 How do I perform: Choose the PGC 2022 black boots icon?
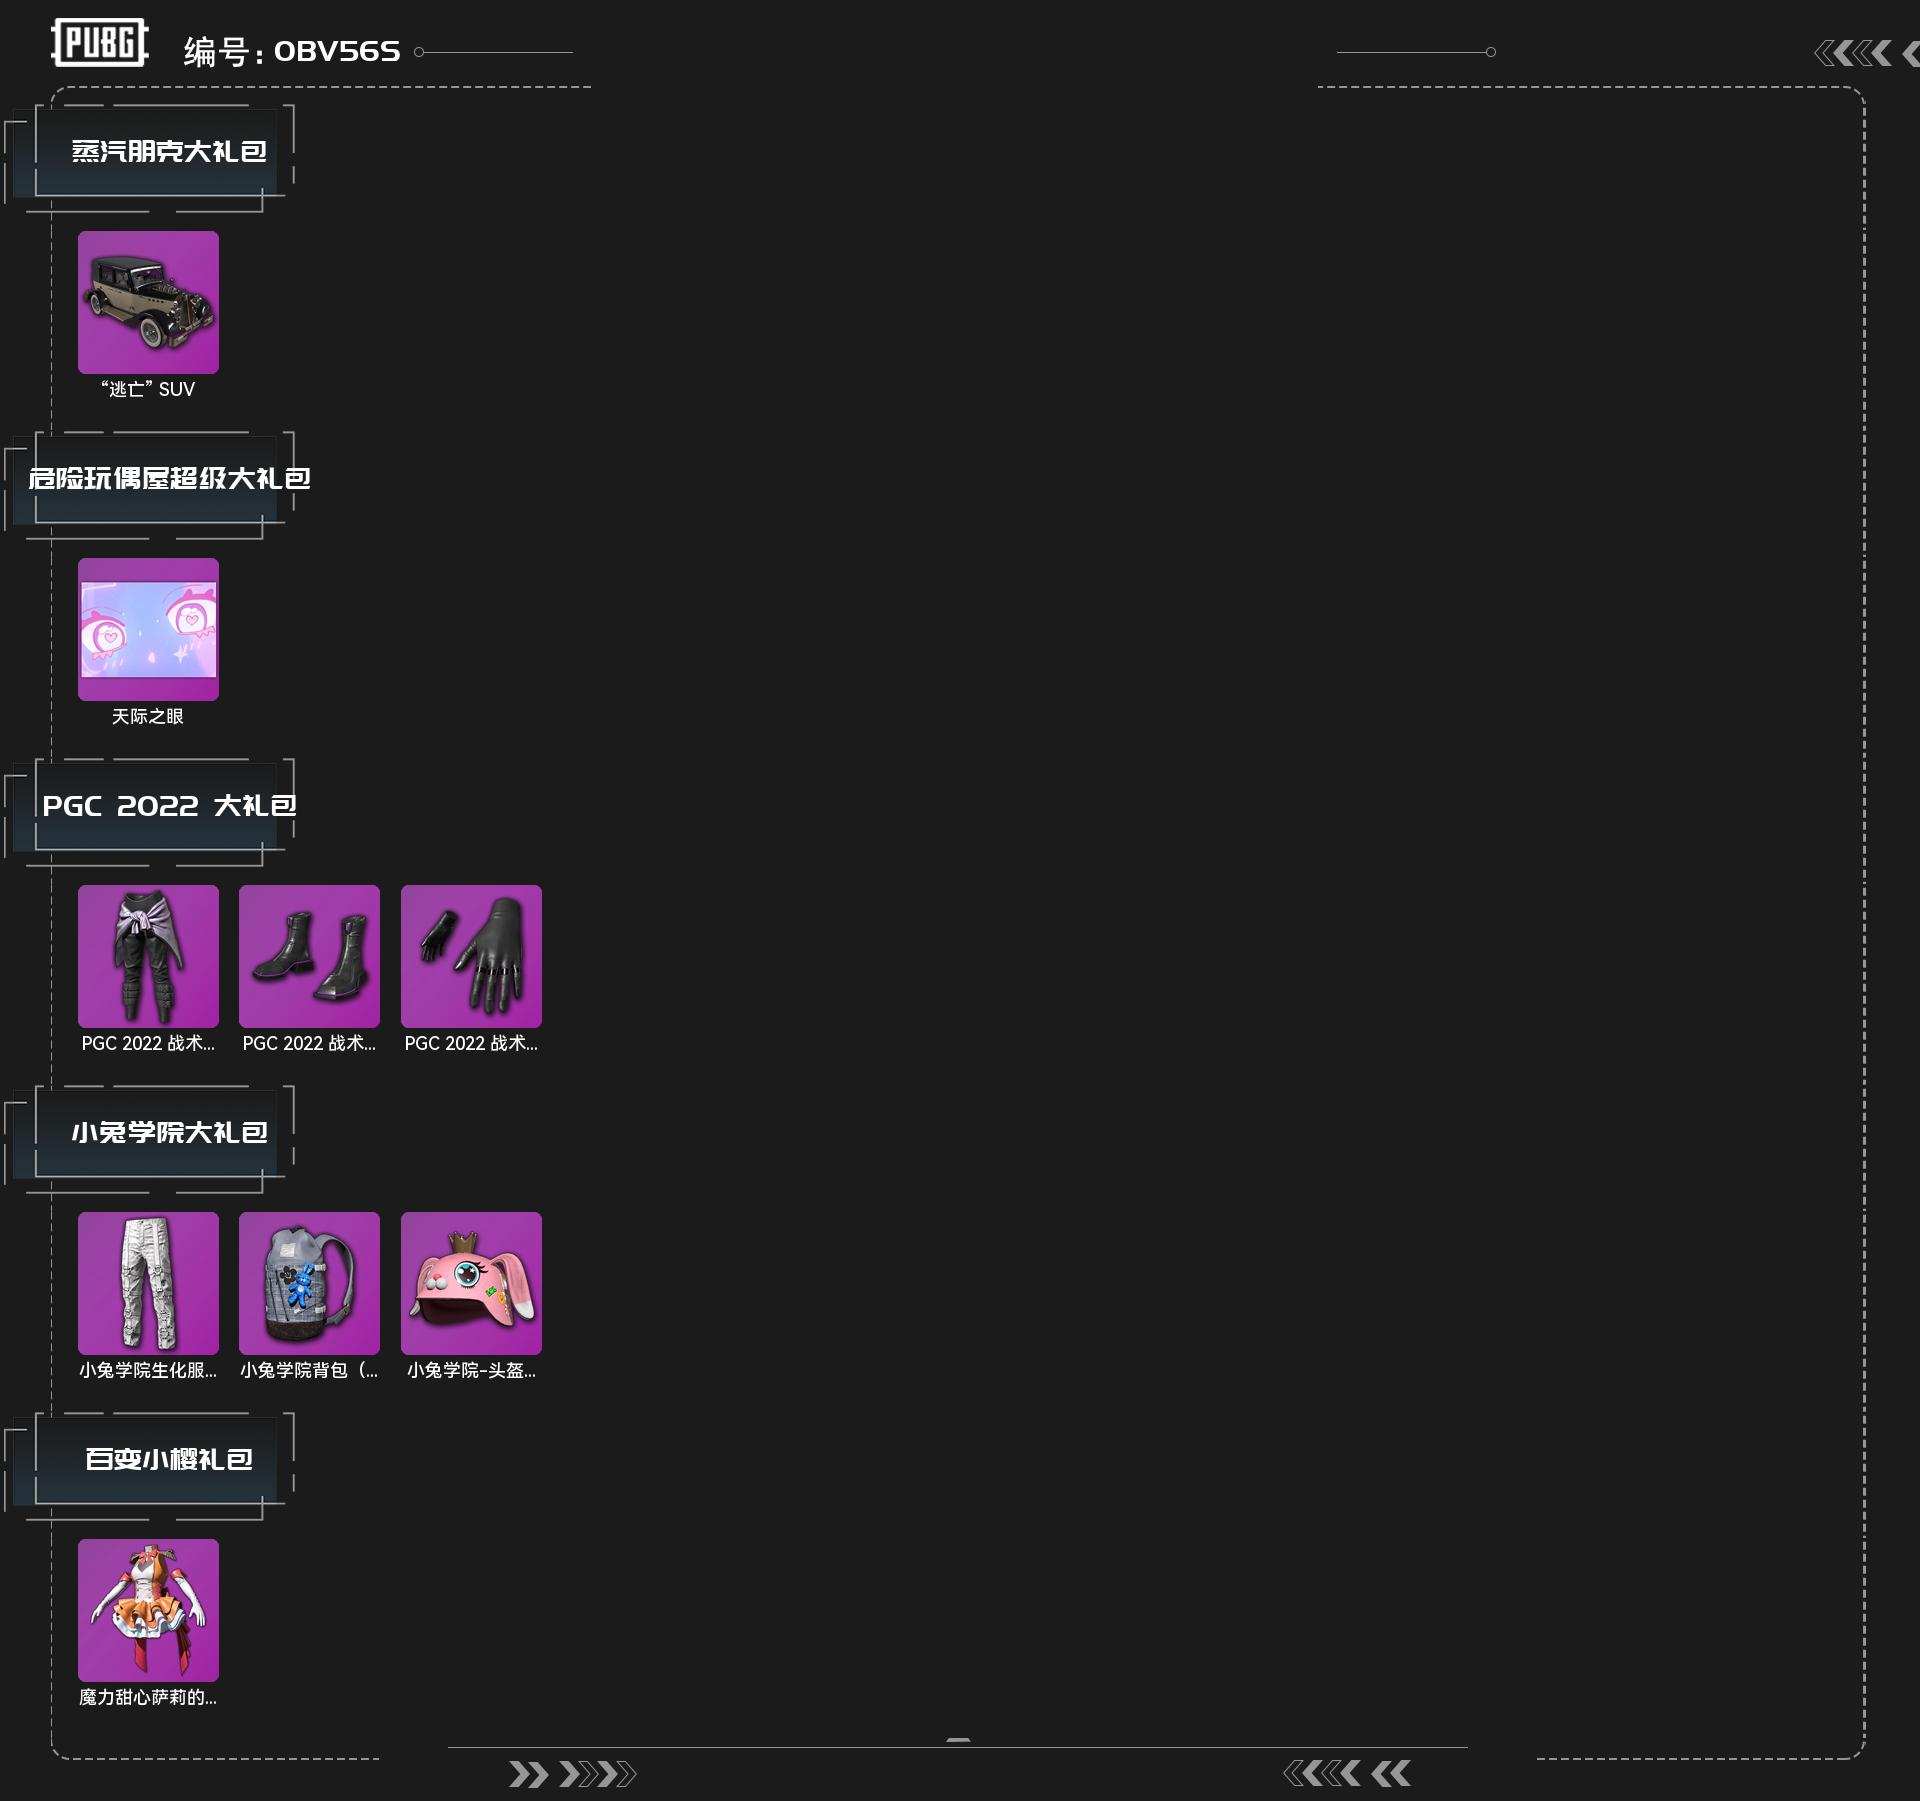(x=309, y=956)
